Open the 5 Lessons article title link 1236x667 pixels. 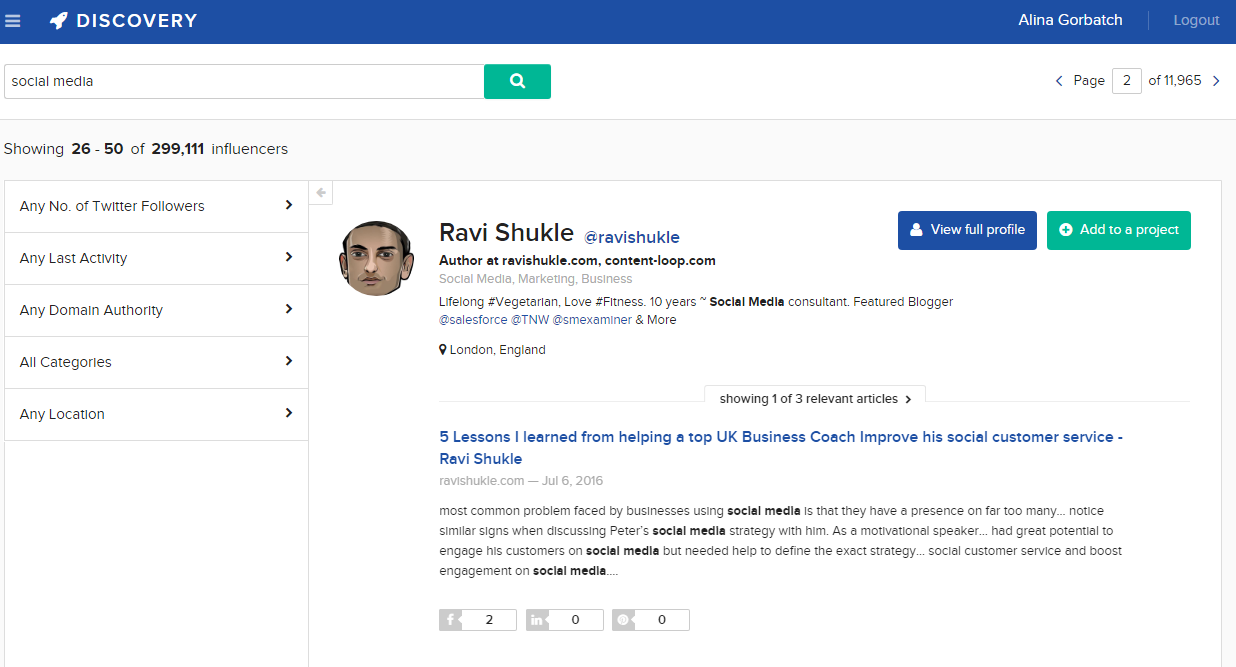click(781, 448)
